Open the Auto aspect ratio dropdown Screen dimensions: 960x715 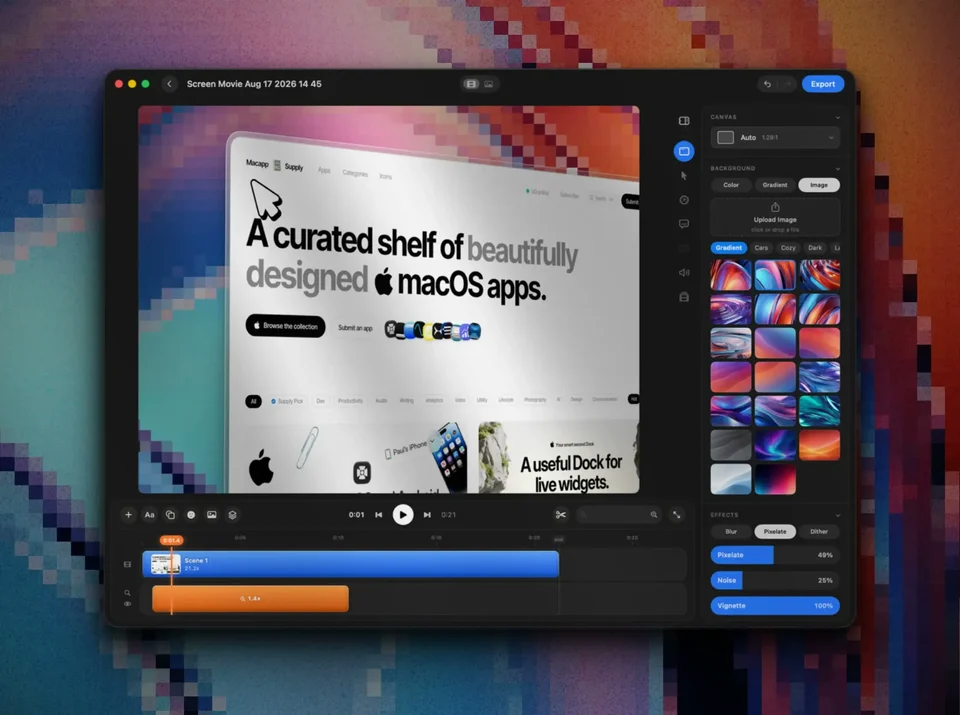tap(775, 138)
